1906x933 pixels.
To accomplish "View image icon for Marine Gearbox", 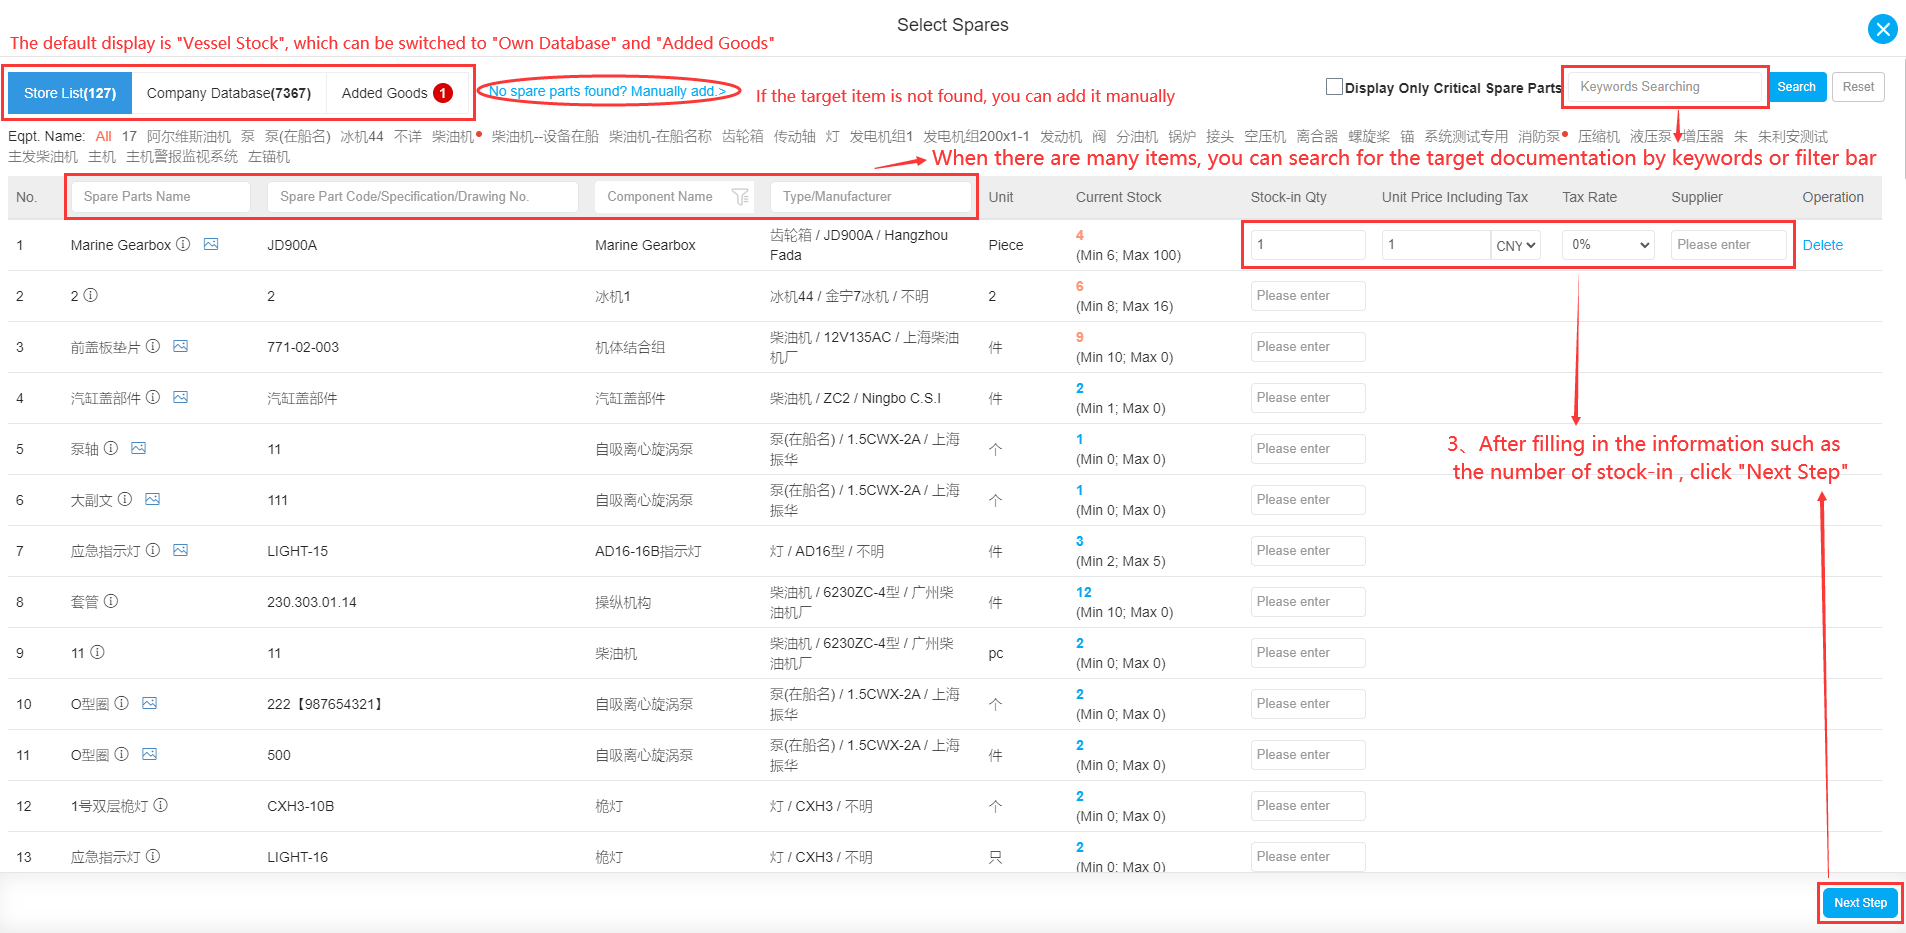I will point(211,244).
